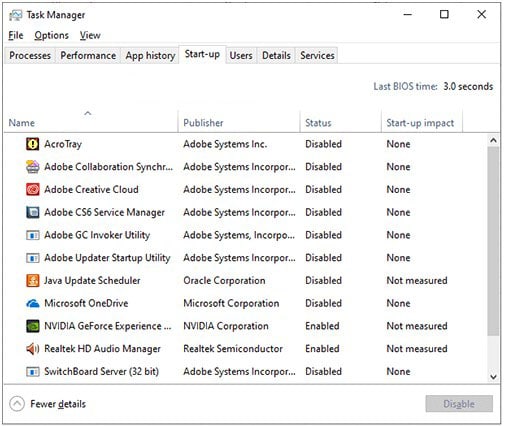505x426 pixels.
Task: Click the Adobe CS6 Service Manager icon
Action: [32, 212]
